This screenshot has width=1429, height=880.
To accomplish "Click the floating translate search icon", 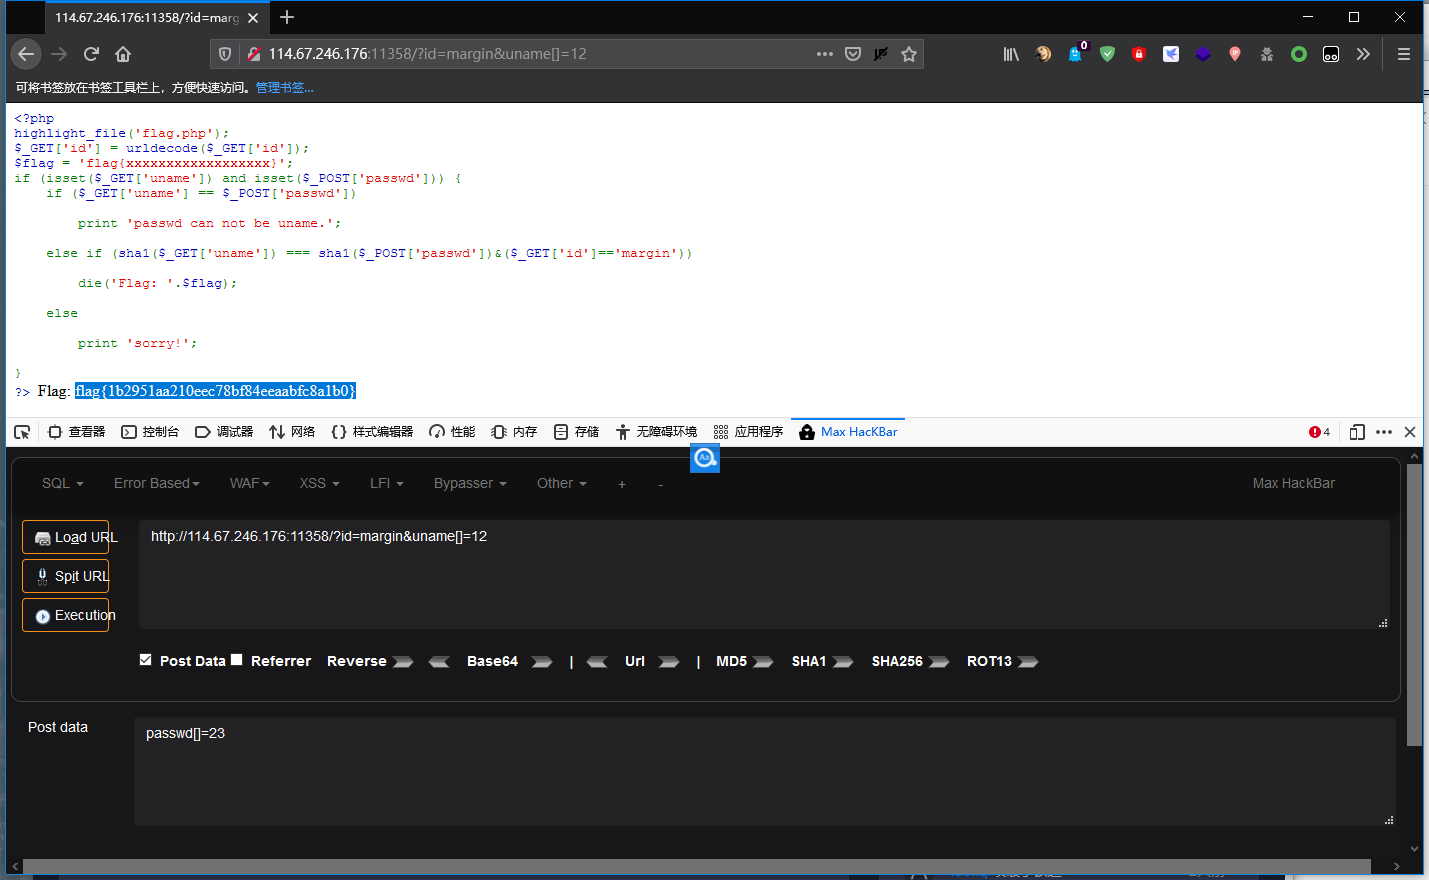I will (705, 458).
